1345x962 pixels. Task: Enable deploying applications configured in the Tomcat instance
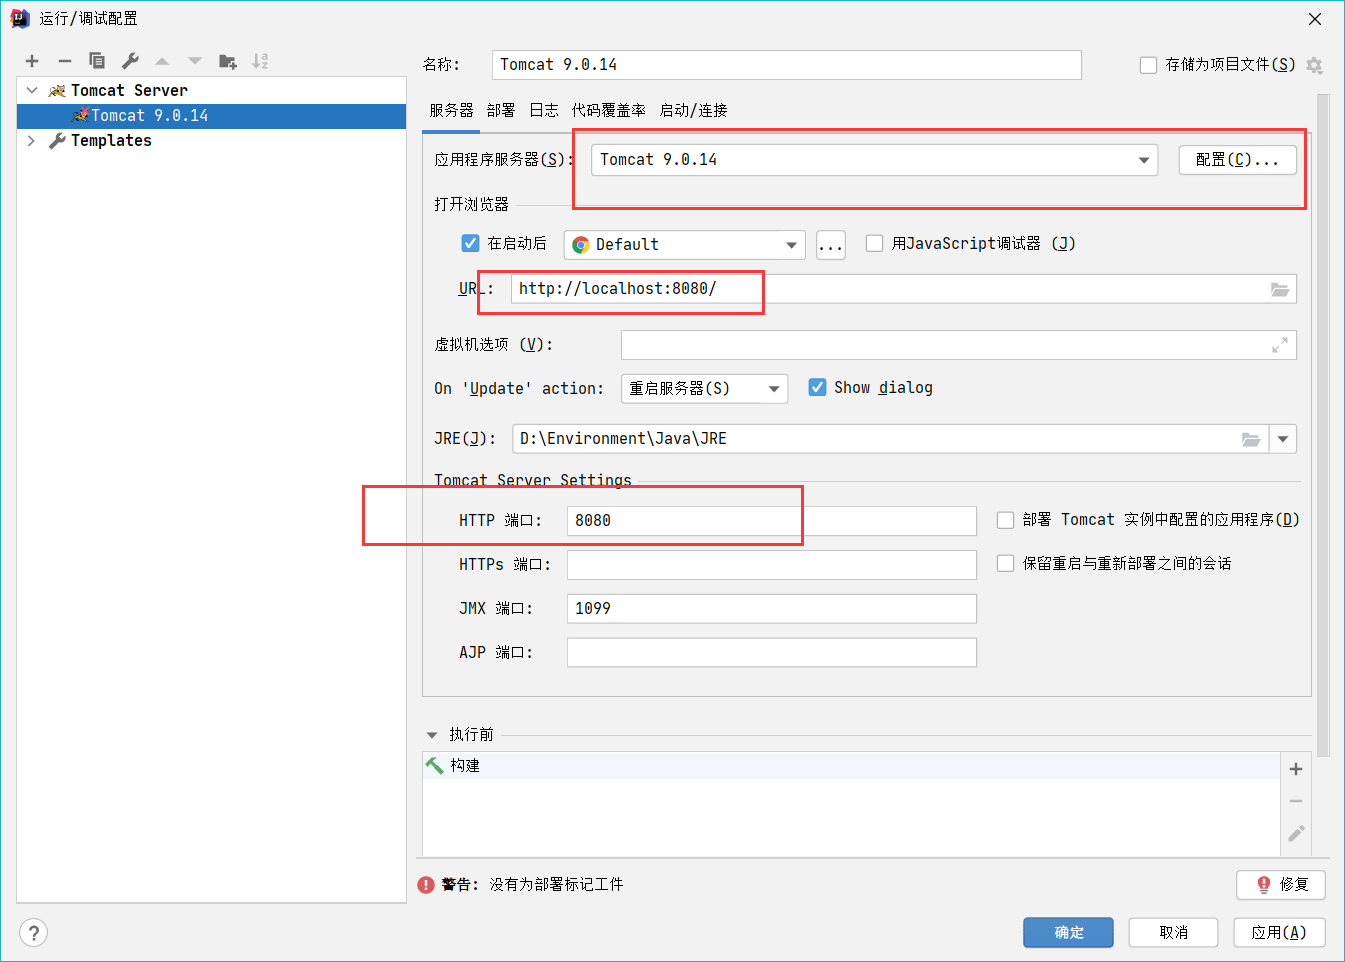coord(1006,519)
